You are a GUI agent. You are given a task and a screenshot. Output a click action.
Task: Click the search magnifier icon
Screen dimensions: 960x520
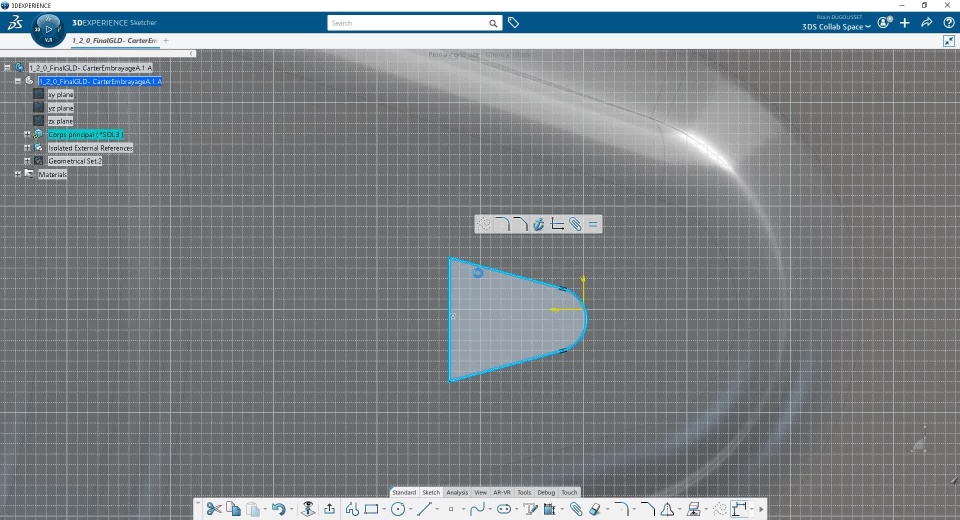point(493,23)
